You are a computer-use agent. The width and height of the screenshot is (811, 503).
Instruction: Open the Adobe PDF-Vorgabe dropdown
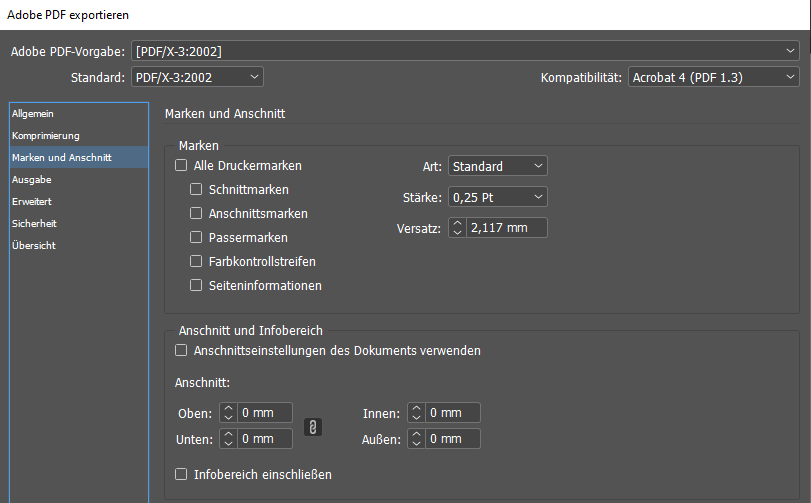click(465, 50)
